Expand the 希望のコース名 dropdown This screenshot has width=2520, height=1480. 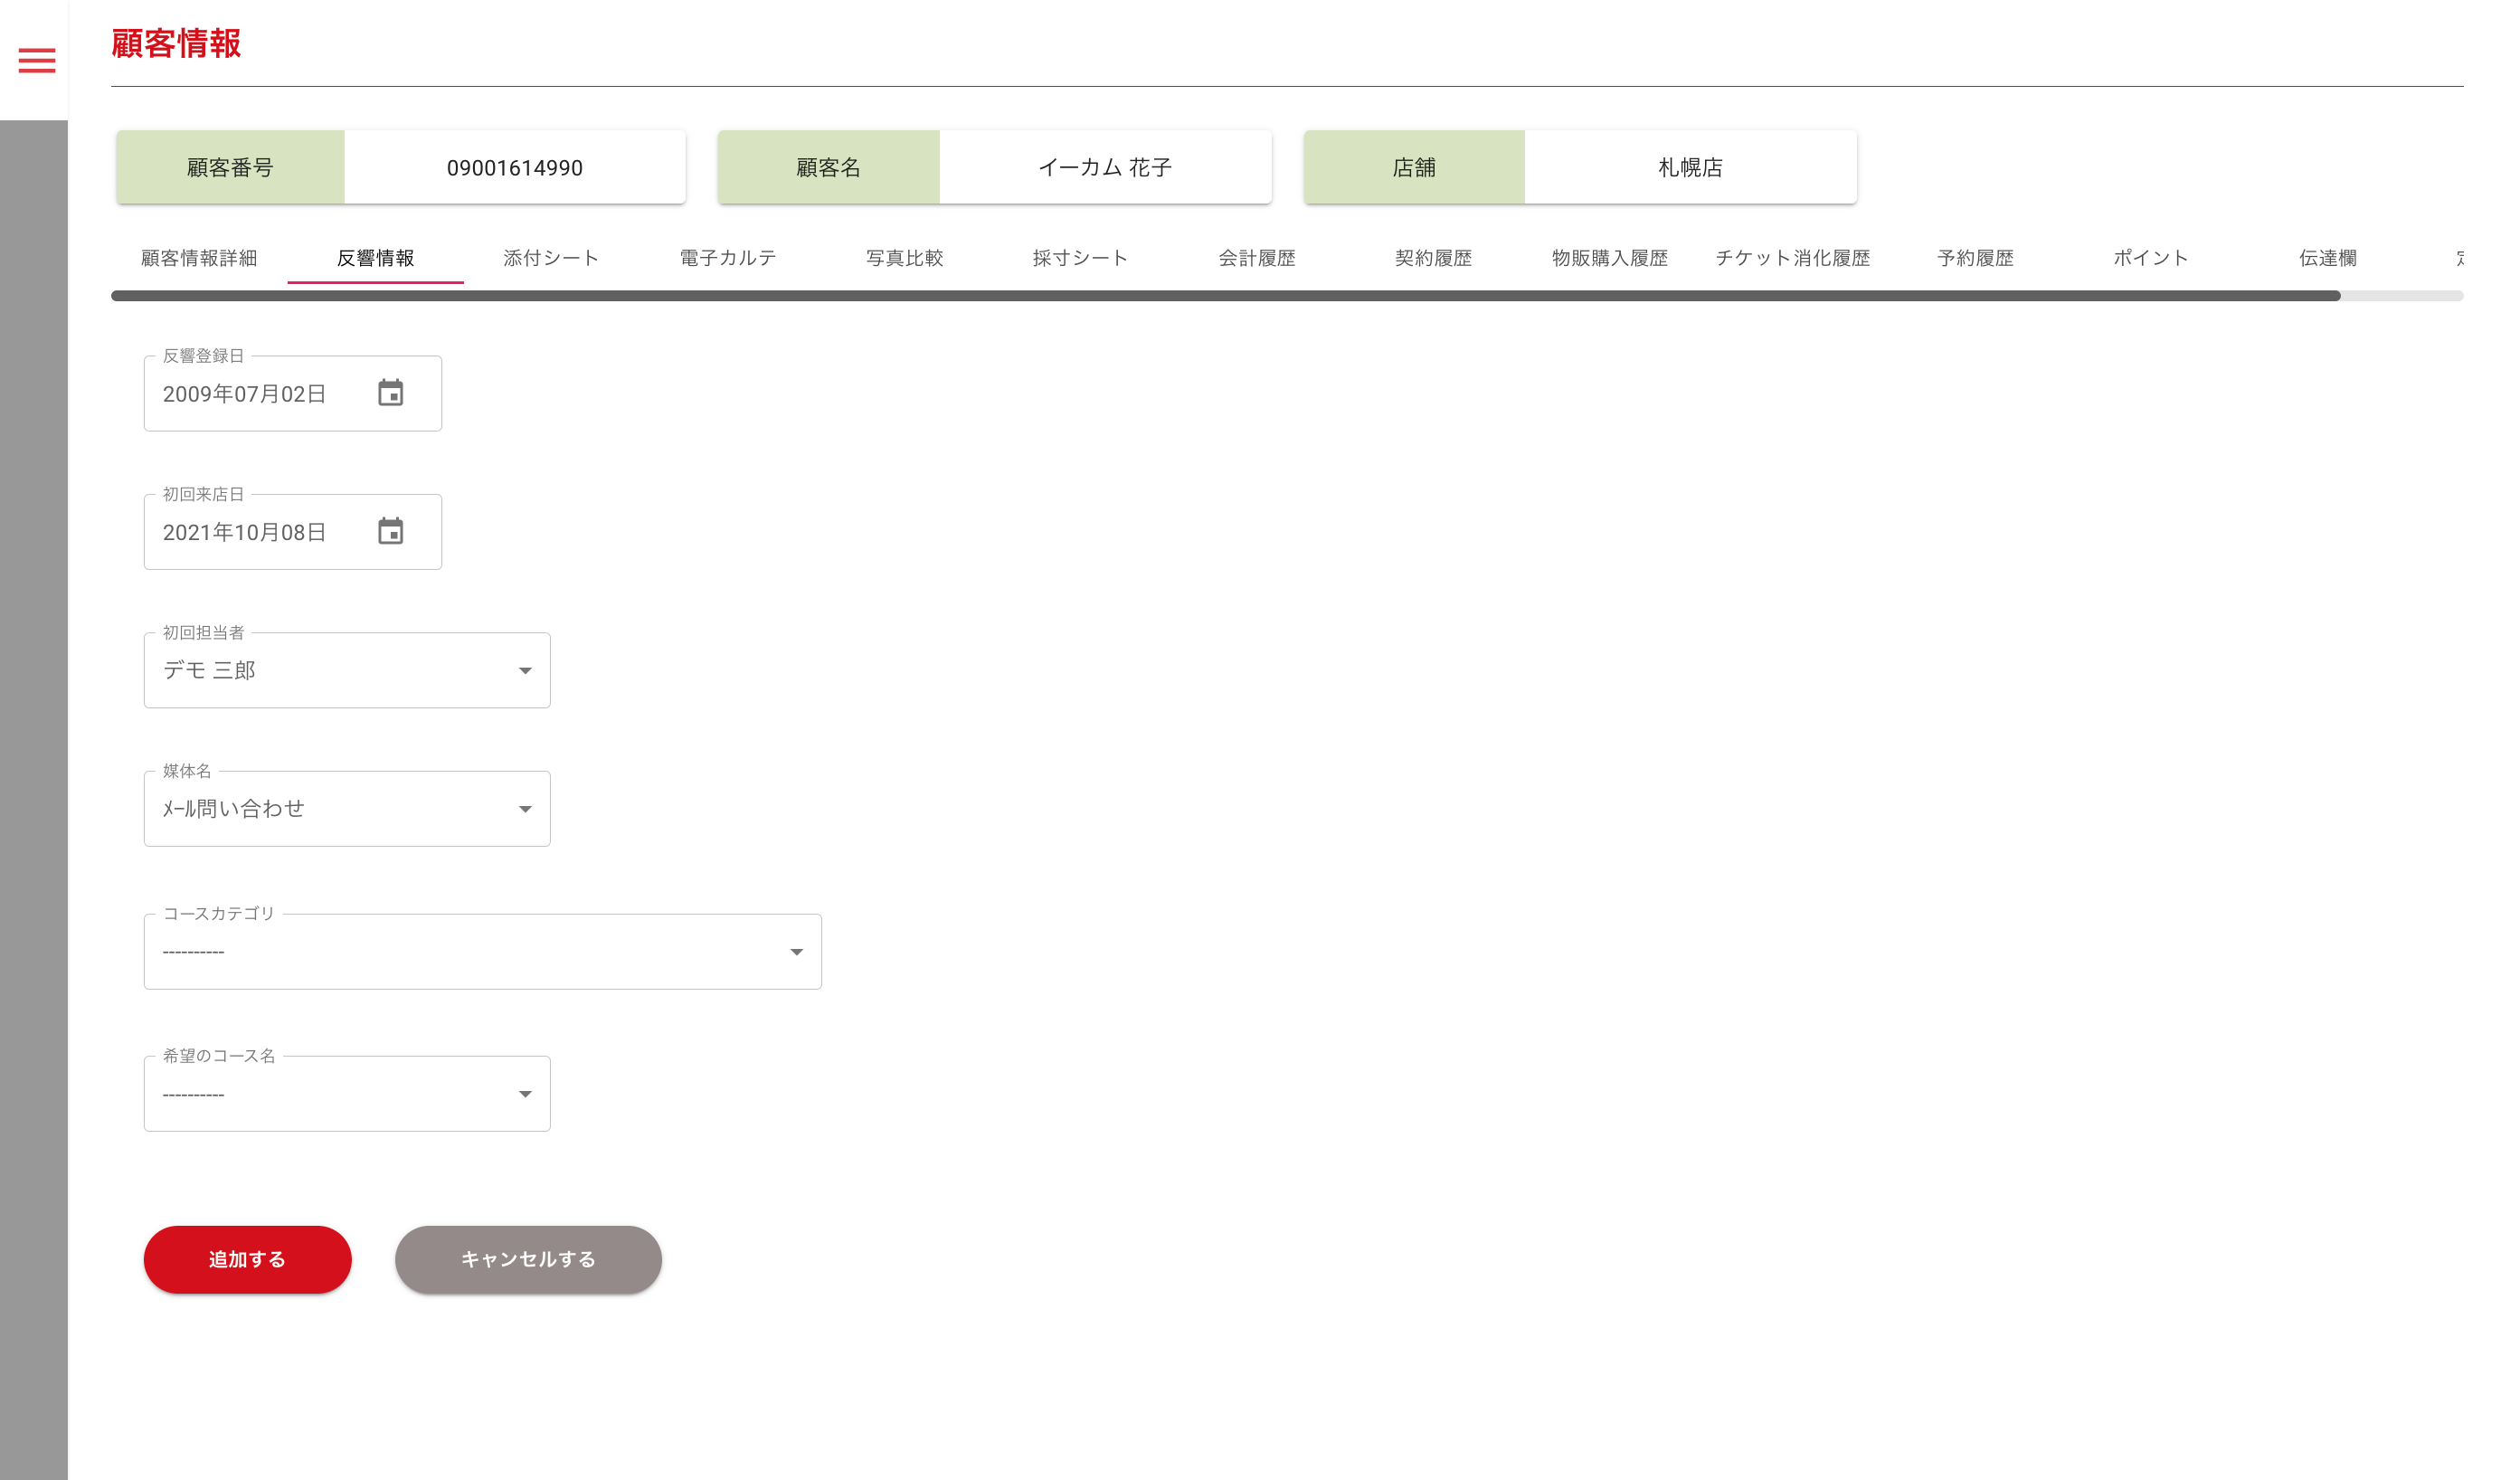524,1094
